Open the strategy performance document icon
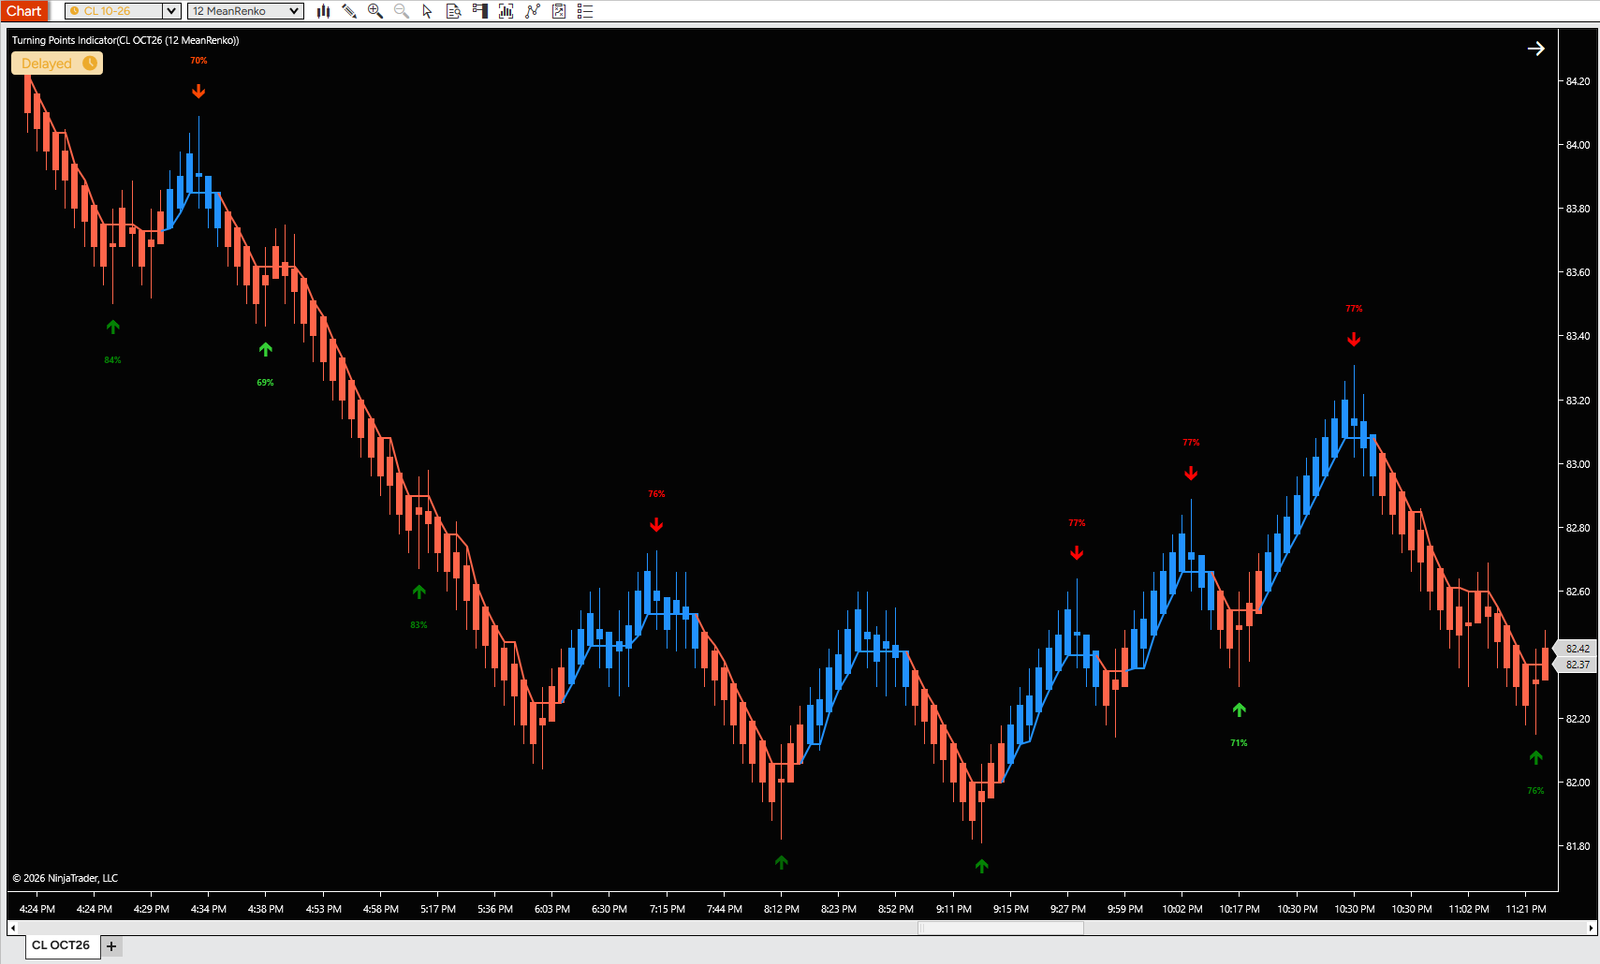The height and width of the screenshot is (964, 1600). click(x=559, y=11)
